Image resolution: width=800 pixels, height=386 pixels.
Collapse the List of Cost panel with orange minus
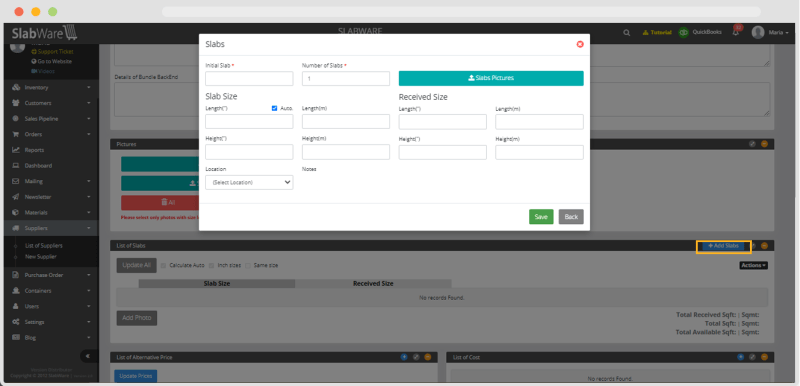pyautogui.click(x=764, y=357)
